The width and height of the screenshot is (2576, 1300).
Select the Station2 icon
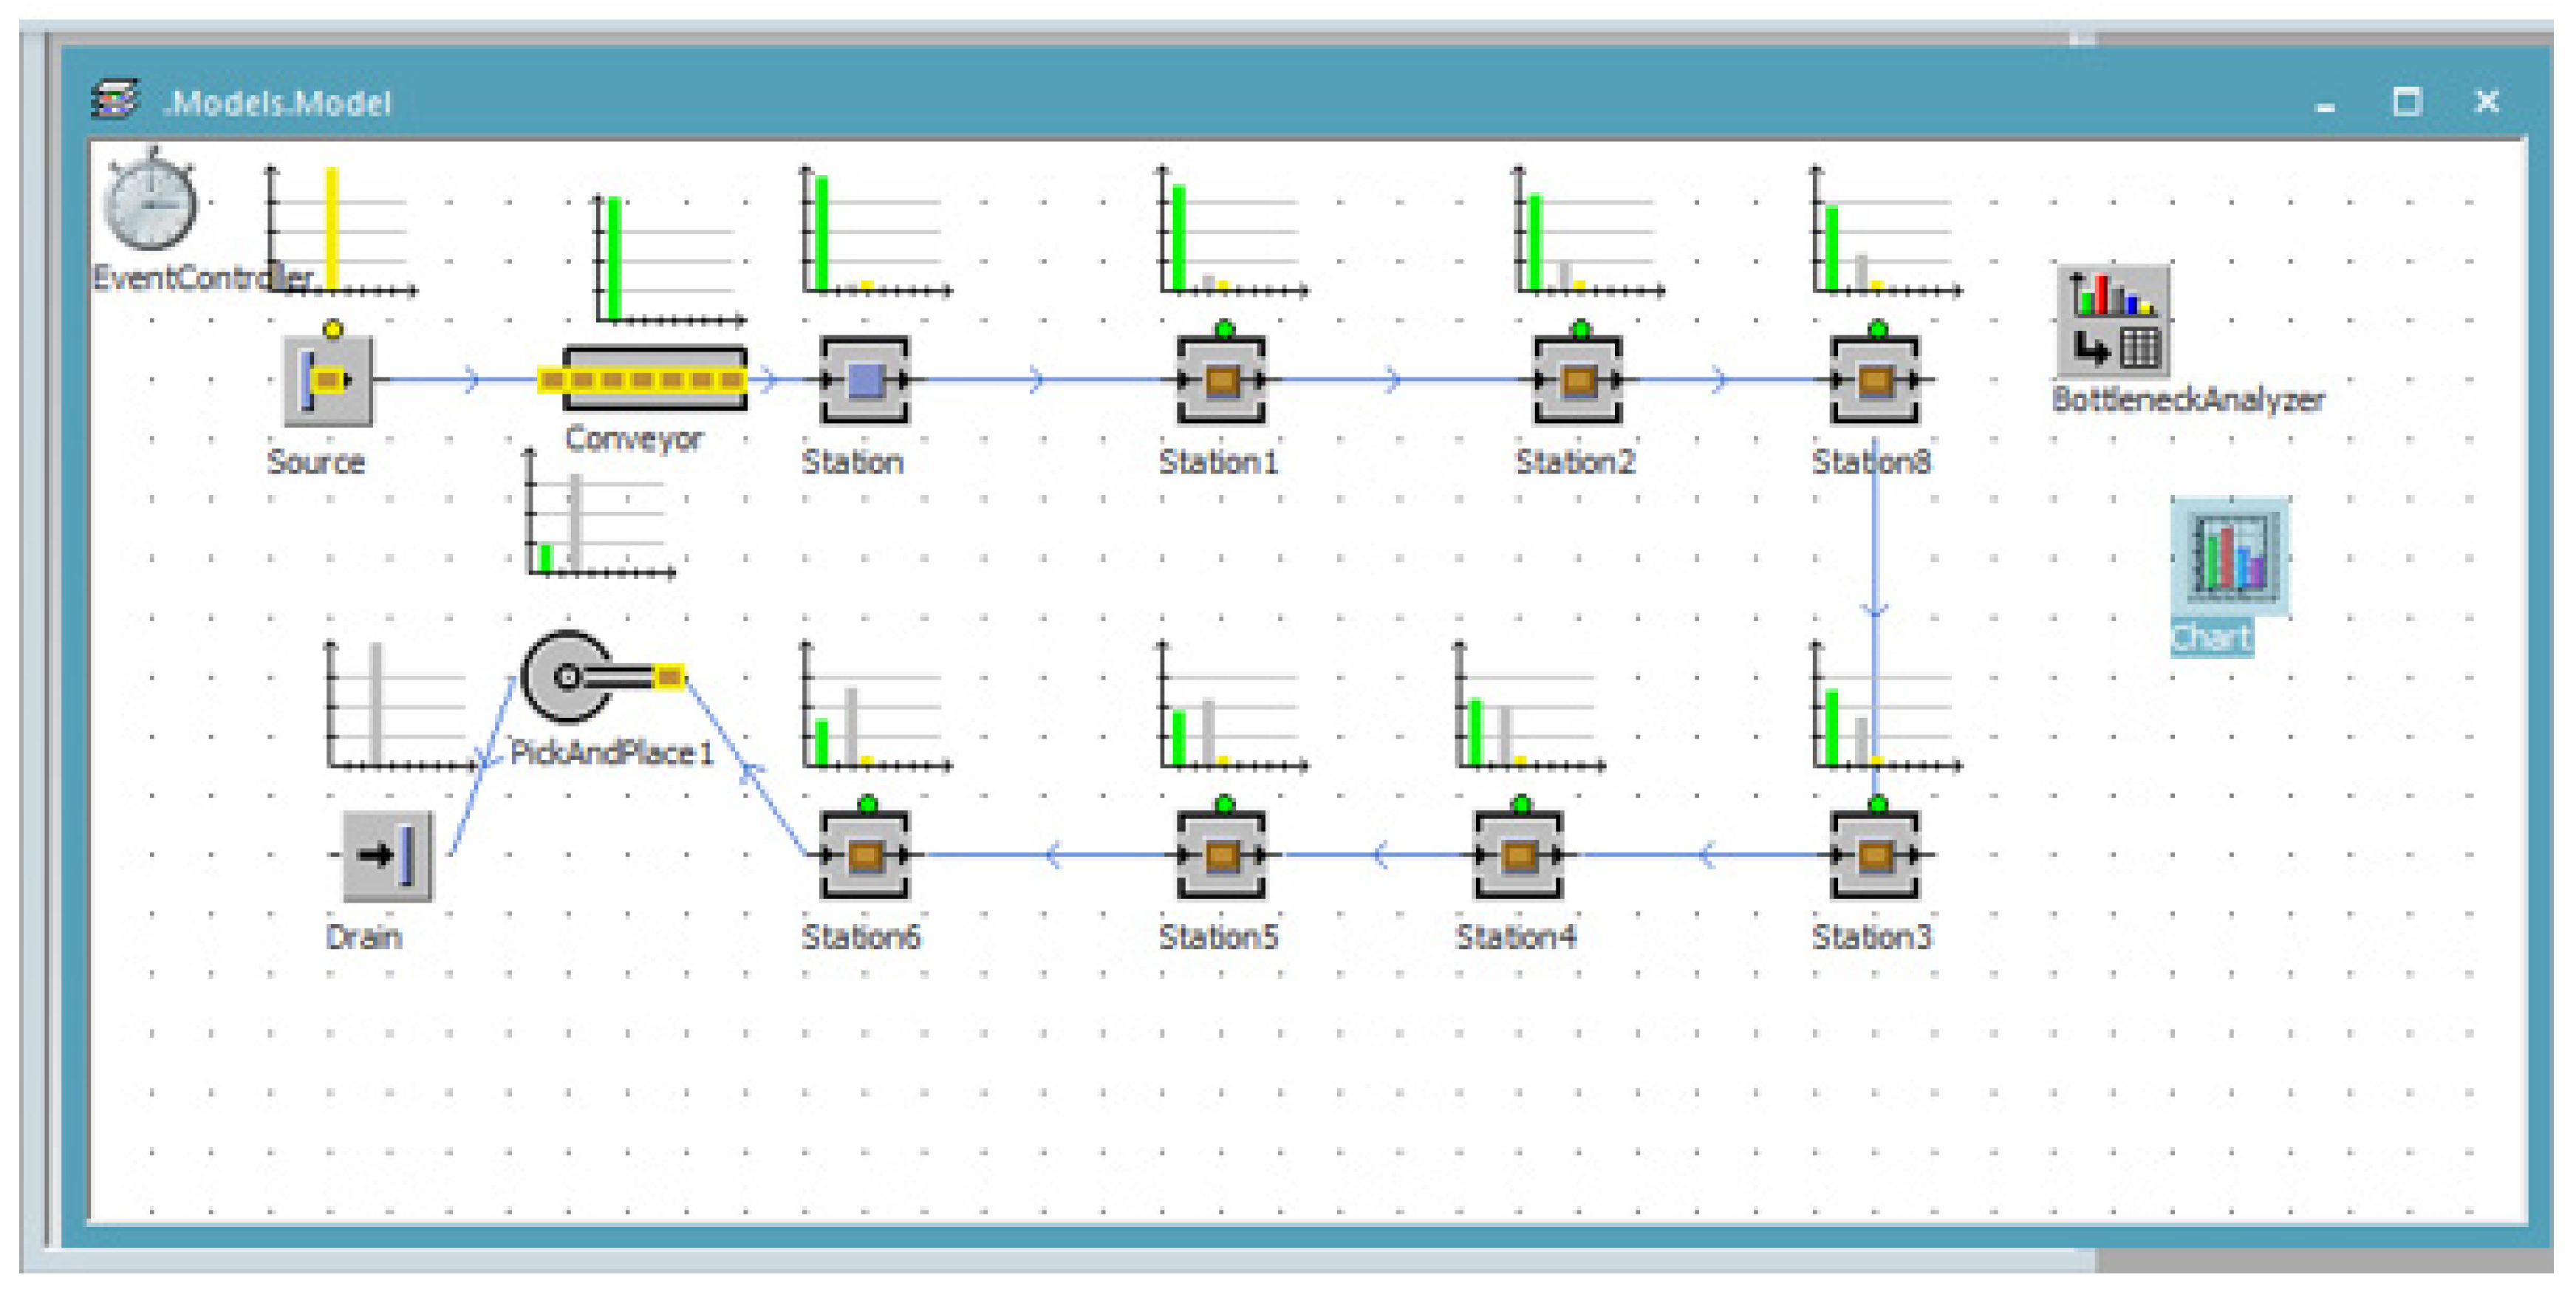[1577, 380]
